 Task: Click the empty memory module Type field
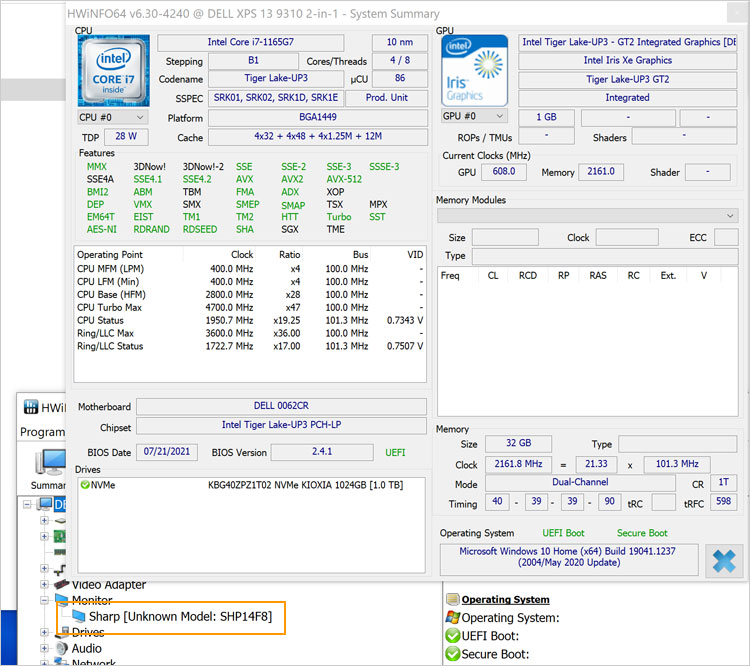605,256
